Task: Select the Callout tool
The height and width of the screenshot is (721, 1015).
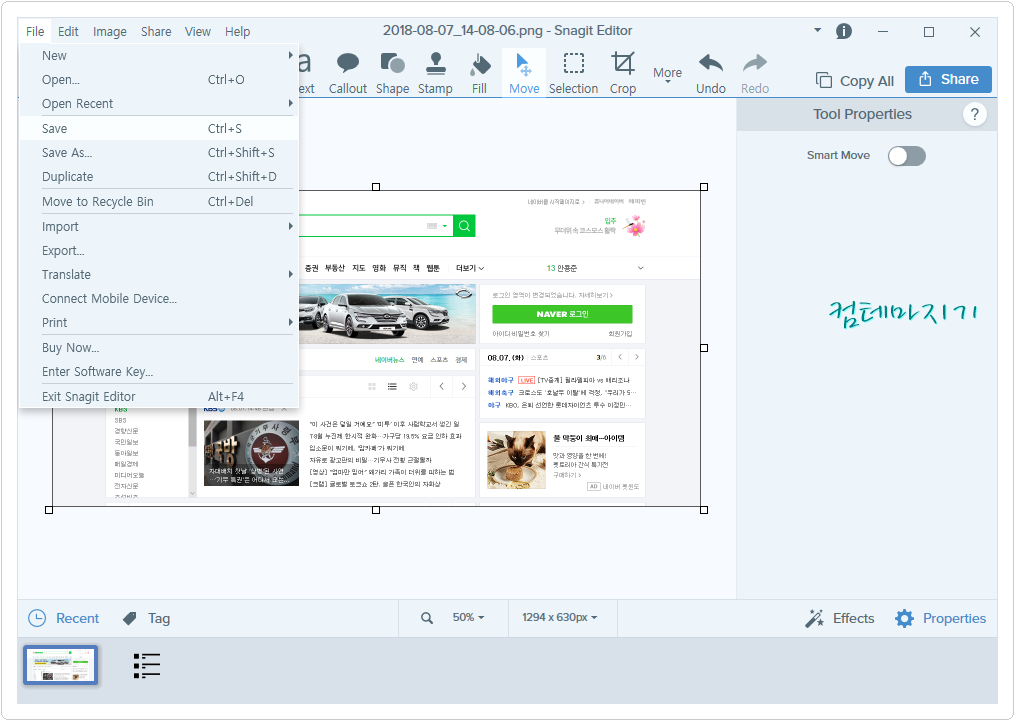Action: click(x=348, y=73)
